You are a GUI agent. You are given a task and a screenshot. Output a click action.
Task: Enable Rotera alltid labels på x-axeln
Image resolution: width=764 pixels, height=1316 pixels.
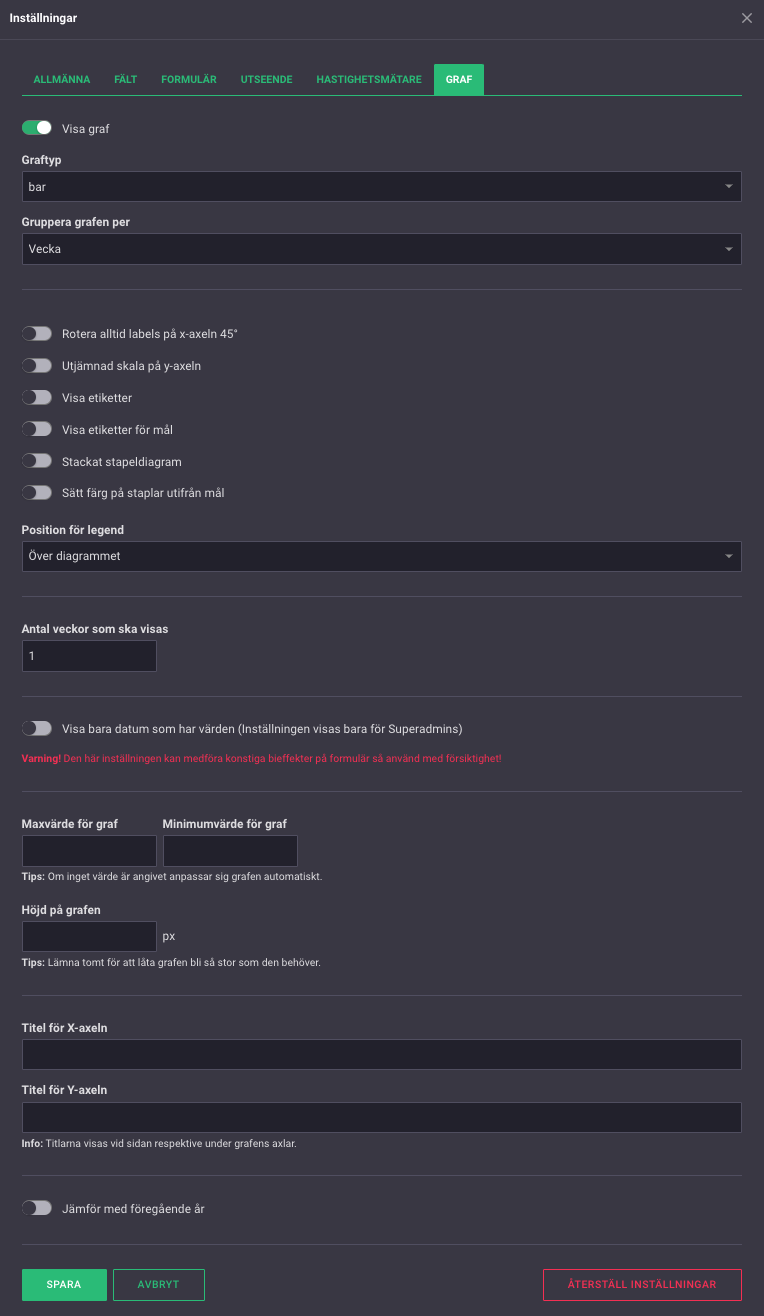[x=37, y=333]
